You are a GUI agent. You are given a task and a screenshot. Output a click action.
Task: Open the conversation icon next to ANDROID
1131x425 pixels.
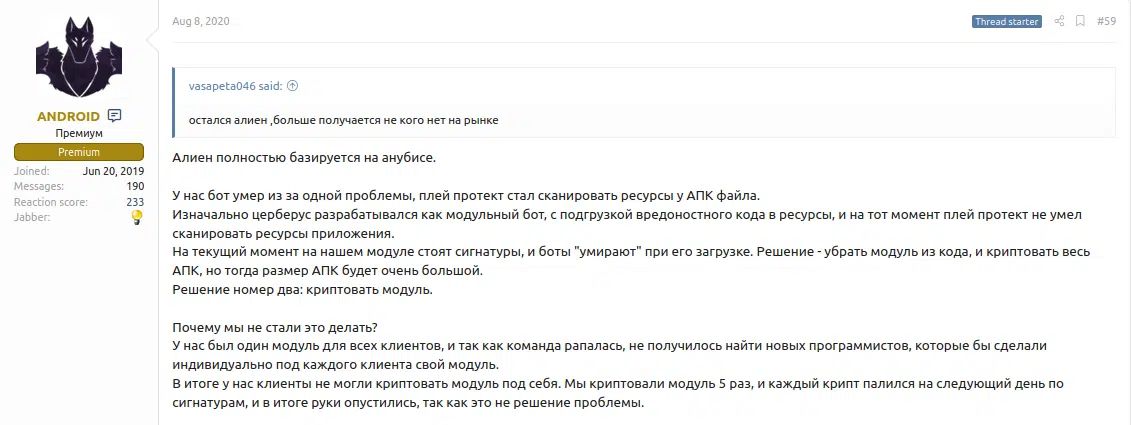(x=115, y=115)
